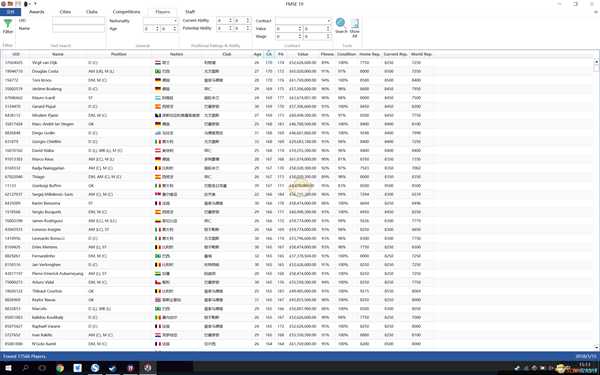Click the vertical scrollbar down arrow

point(596,347)
